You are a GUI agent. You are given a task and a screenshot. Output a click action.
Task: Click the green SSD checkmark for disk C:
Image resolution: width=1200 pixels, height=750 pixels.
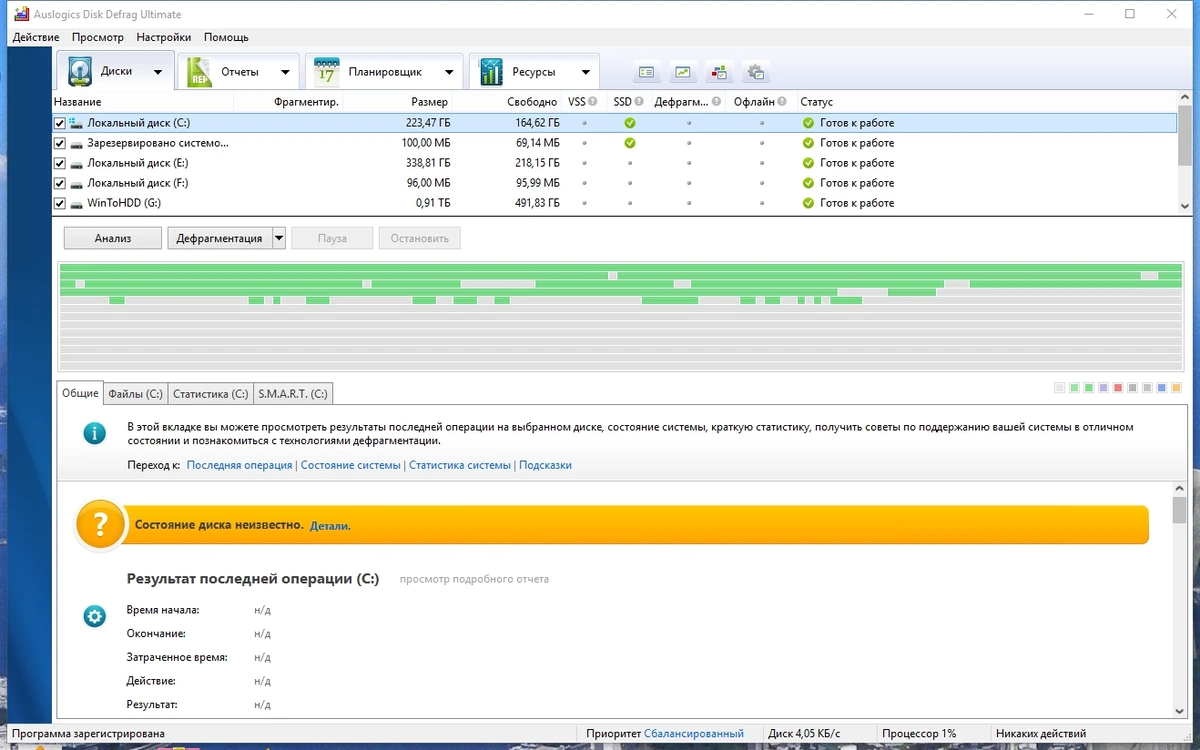[630, 123]
